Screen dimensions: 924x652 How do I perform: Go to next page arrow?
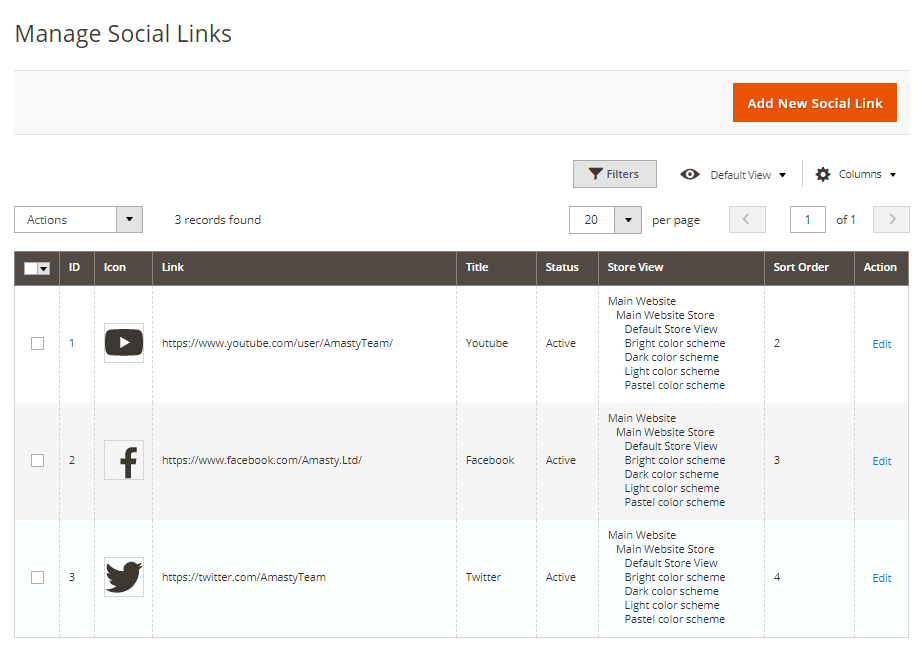coord(891,220)
